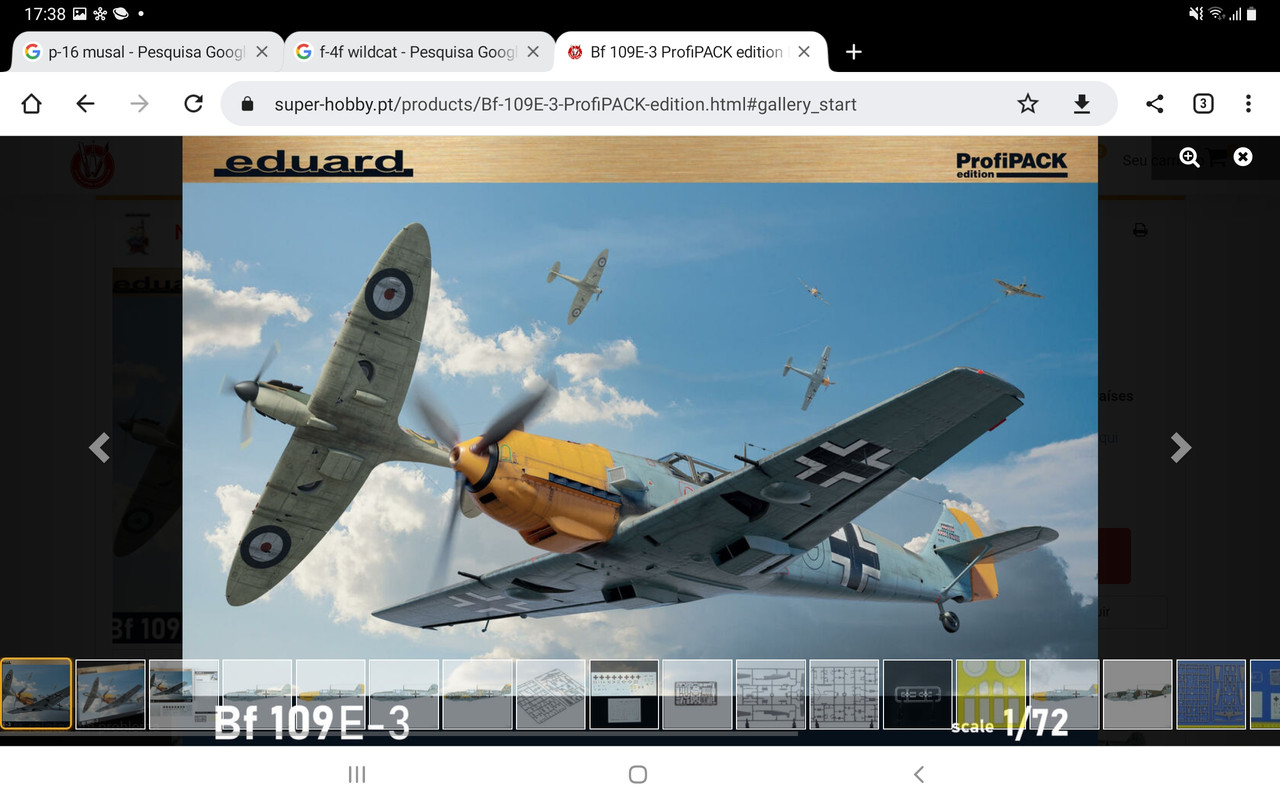
Task: Close the 'p-16 musal' tab
Action: pyautogui.click(x=262, y=52)
